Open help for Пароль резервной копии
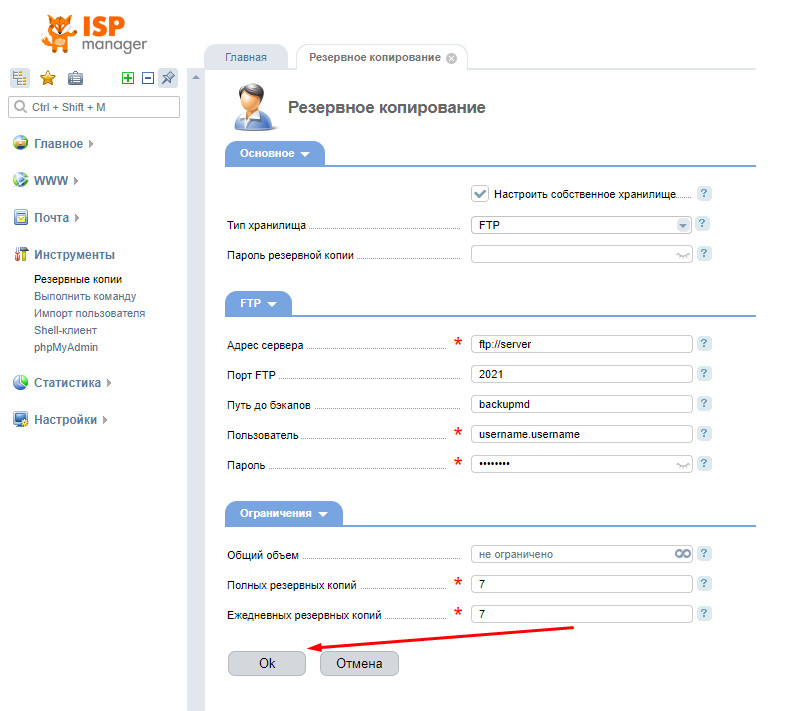This screenshot has height=711, width=792. 704,253
